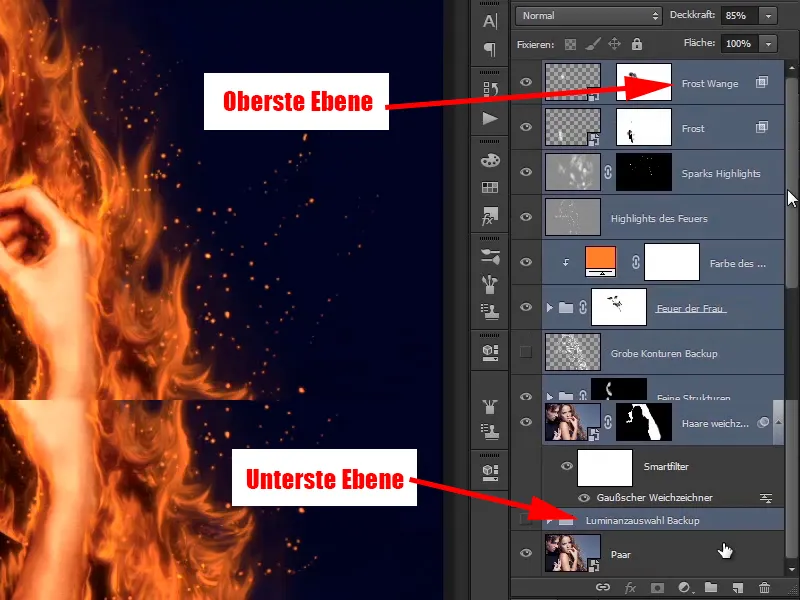The image size is (800, 600).
Task: Lock image pixels brush icon
Action: [592, 44]
